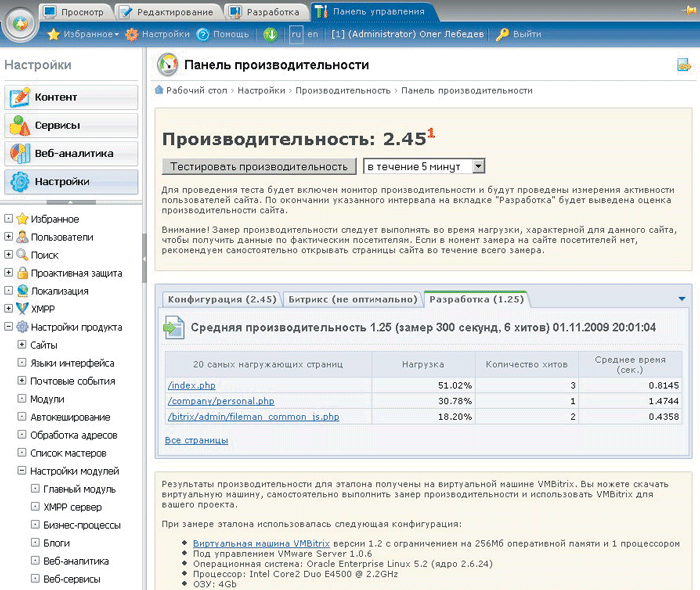Switch interface language to ru

pos(296,34)
